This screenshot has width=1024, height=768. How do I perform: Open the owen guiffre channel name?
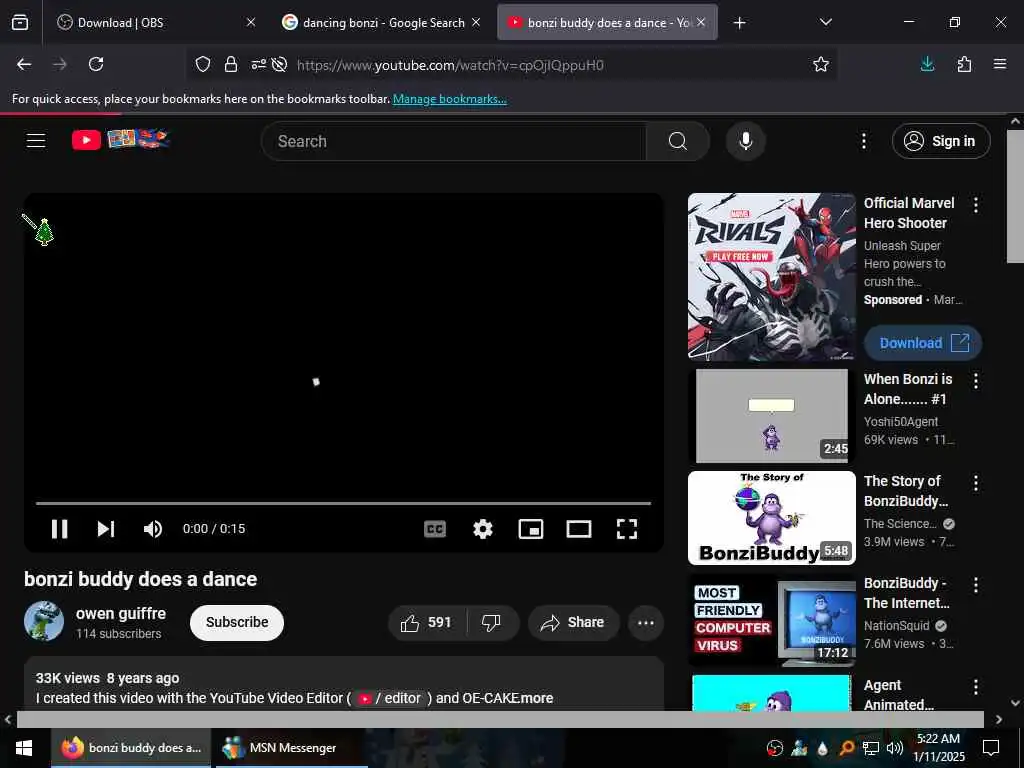[121, 613]
